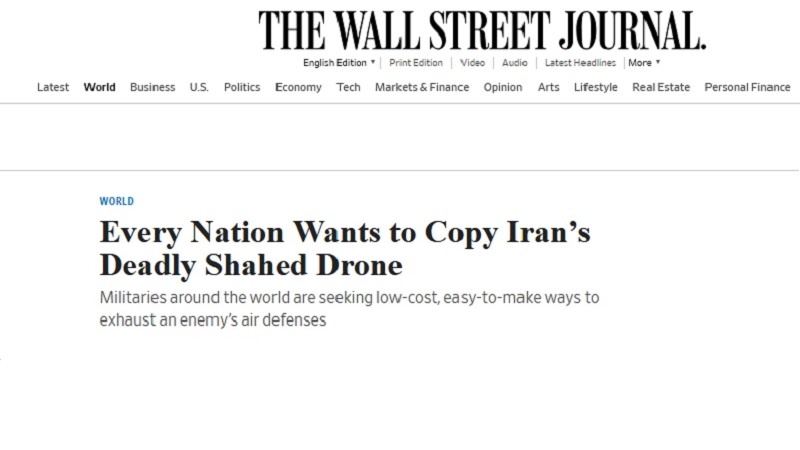Open the Audio link
This screenshot has height=450, width=800.
click(514, 63)
